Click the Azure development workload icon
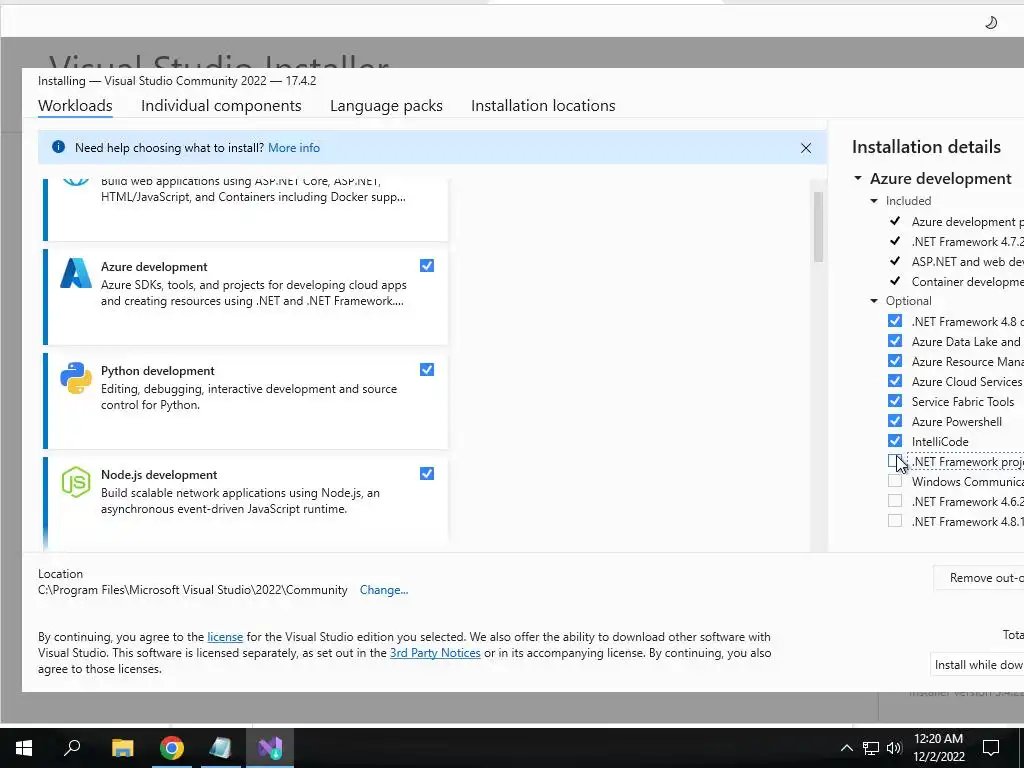Viewport: 1024px width, 768px height. tap(76, 274)
